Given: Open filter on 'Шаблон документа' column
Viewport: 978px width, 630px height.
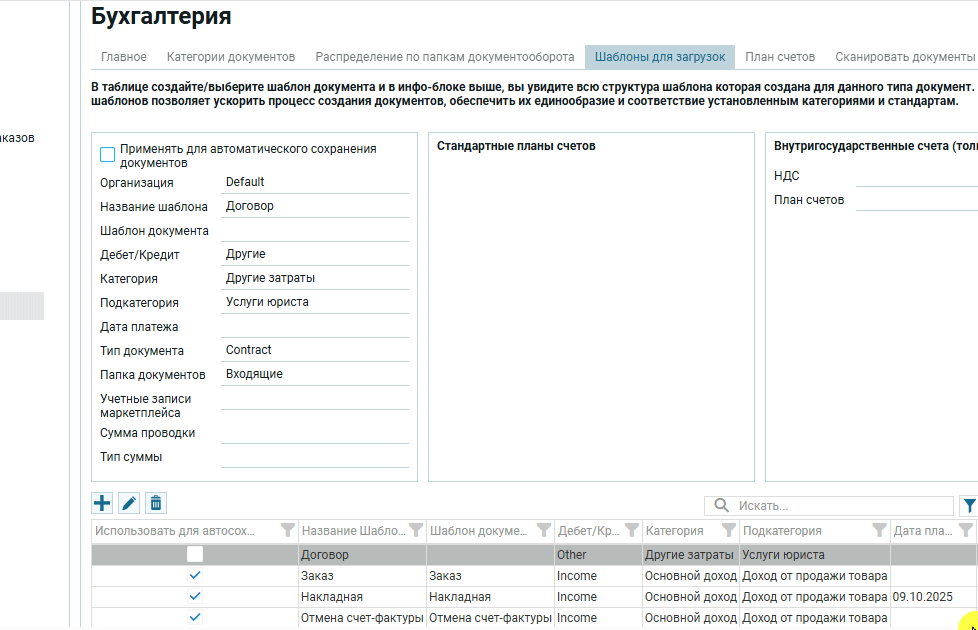Looking at the screenshot, I should 545,531.
